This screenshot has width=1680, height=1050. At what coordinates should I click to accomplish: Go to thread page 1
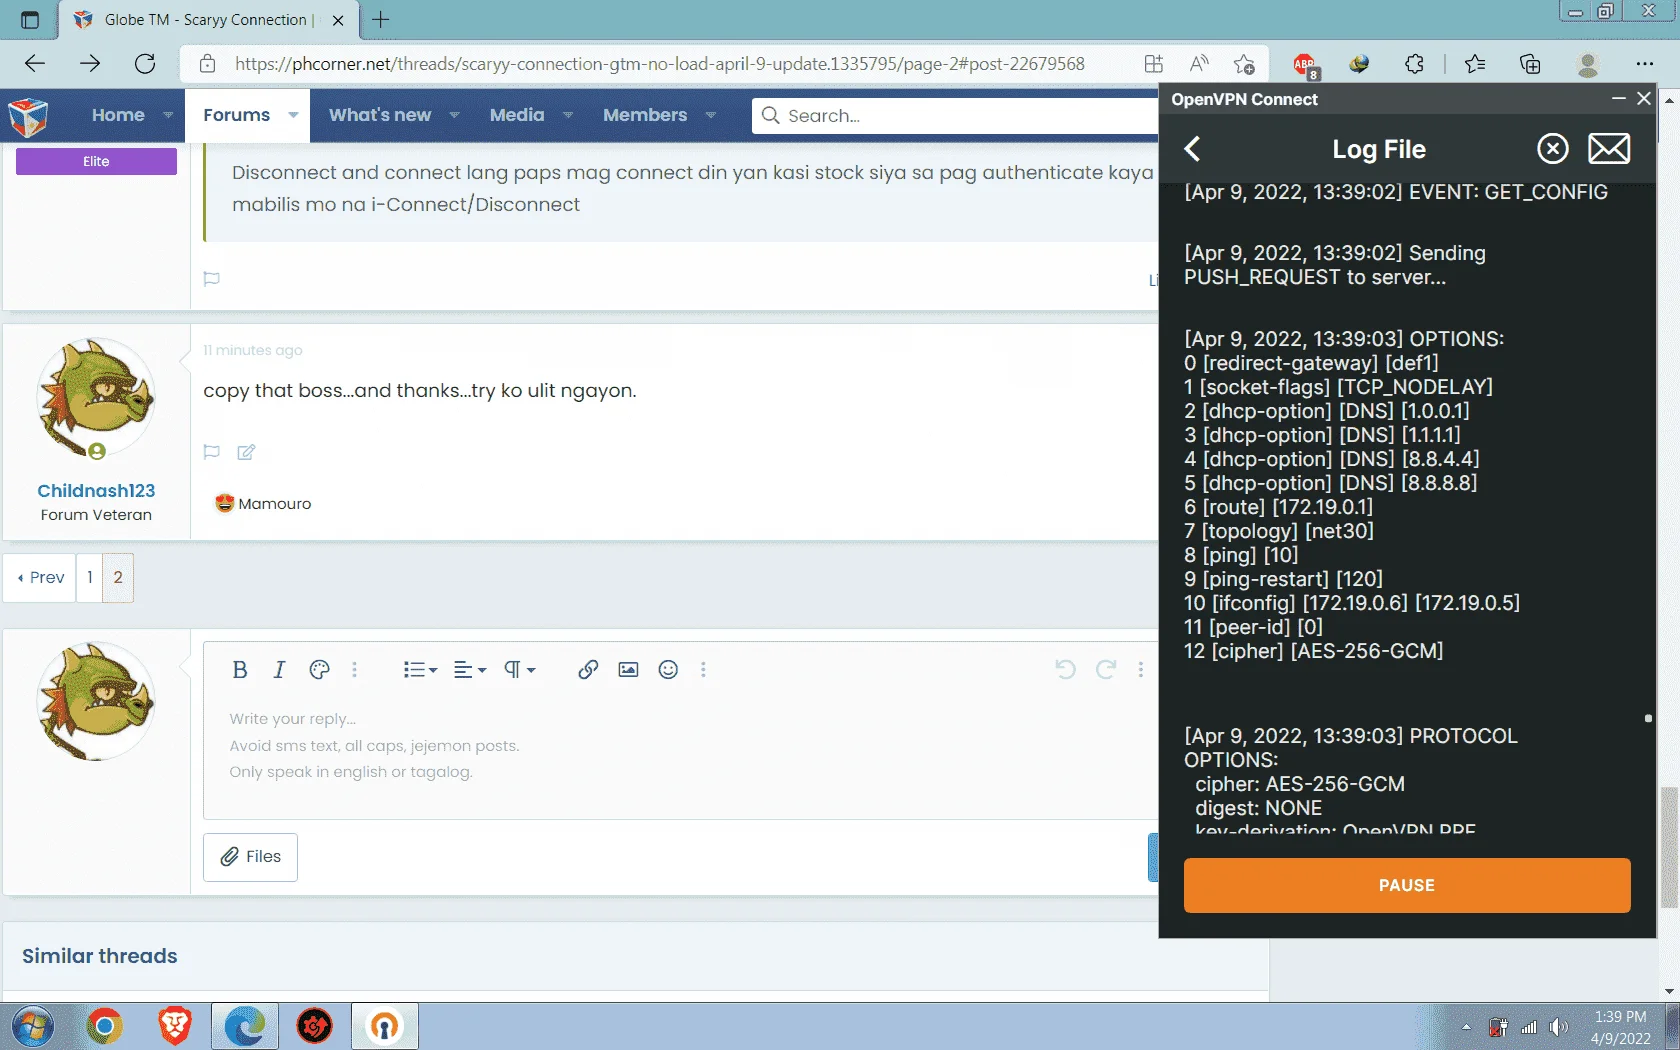(89, 577)
